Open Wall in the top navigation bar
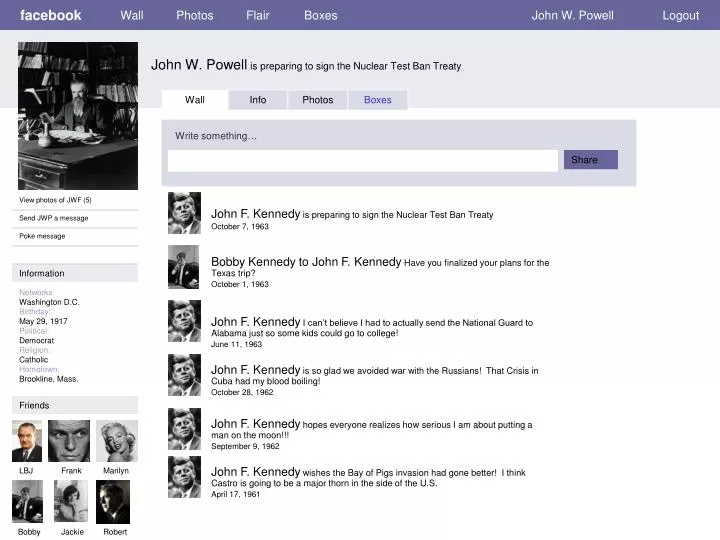 point(132,15)
